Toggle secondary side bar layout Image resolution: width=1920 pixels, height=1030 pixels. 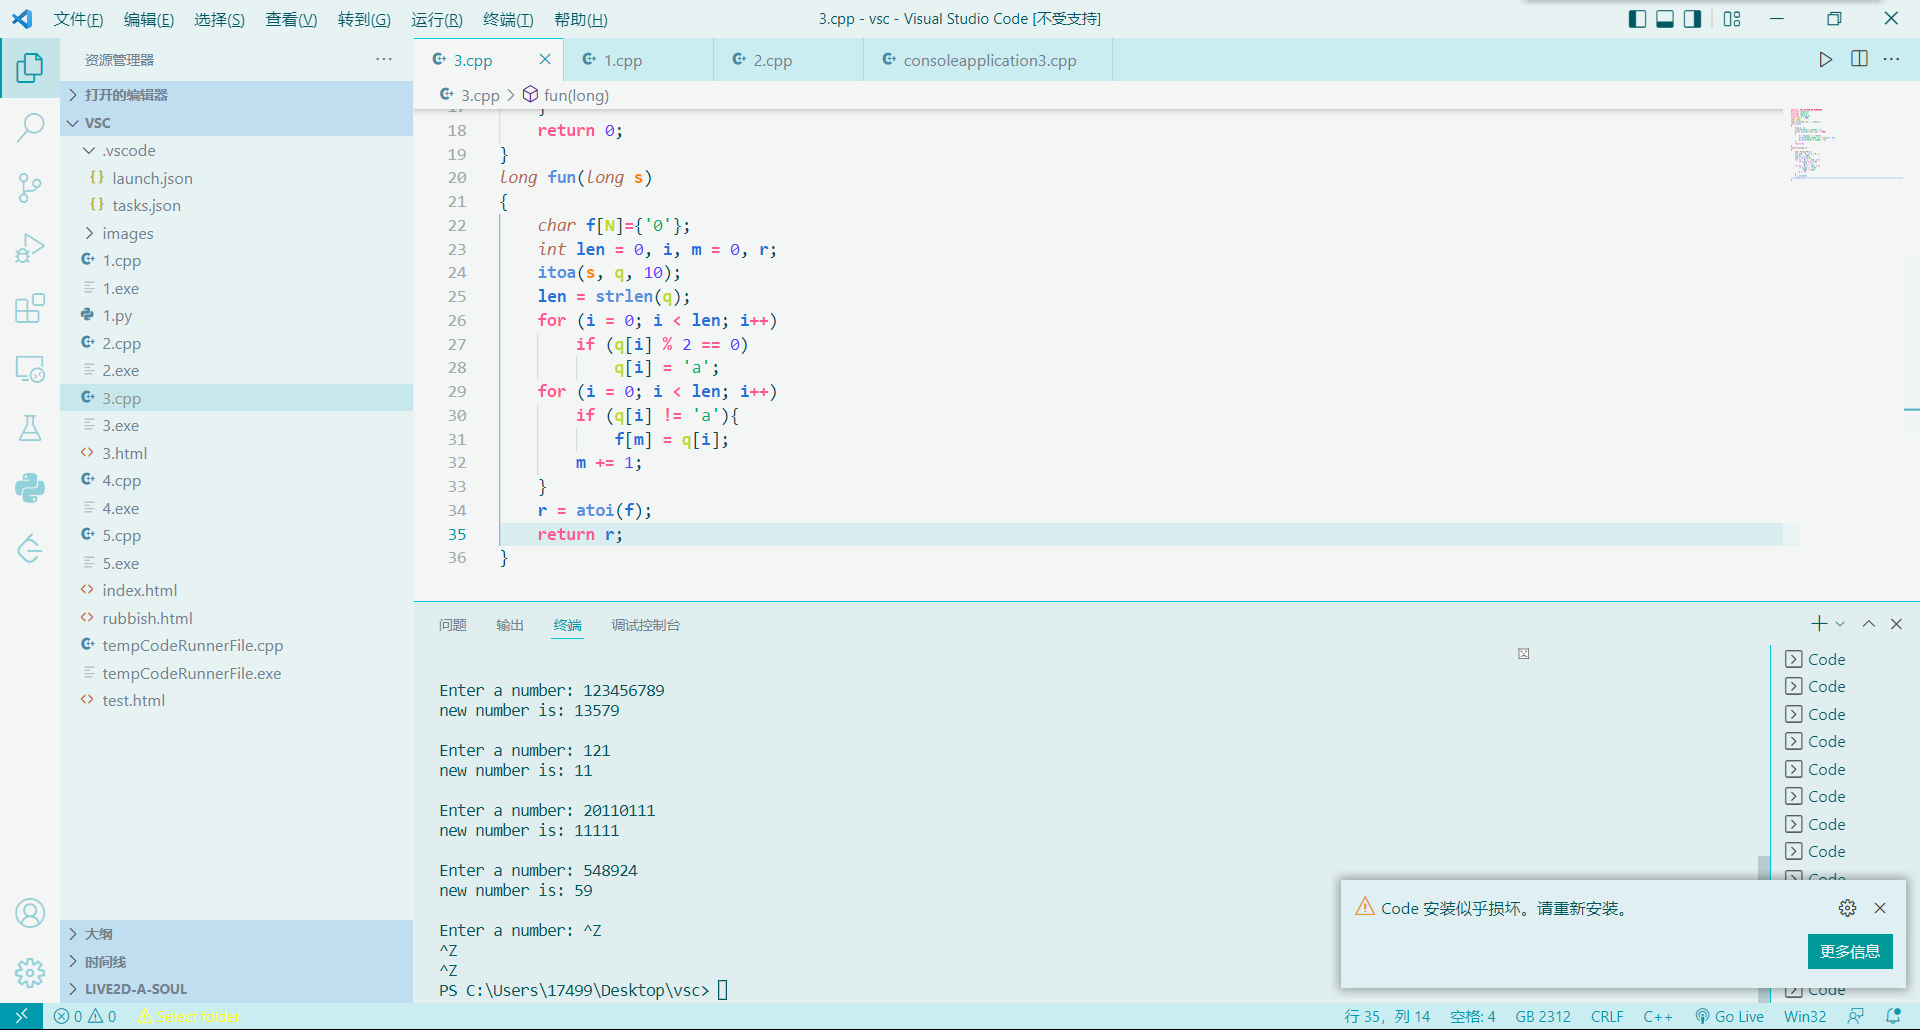tap(1692, 19)
